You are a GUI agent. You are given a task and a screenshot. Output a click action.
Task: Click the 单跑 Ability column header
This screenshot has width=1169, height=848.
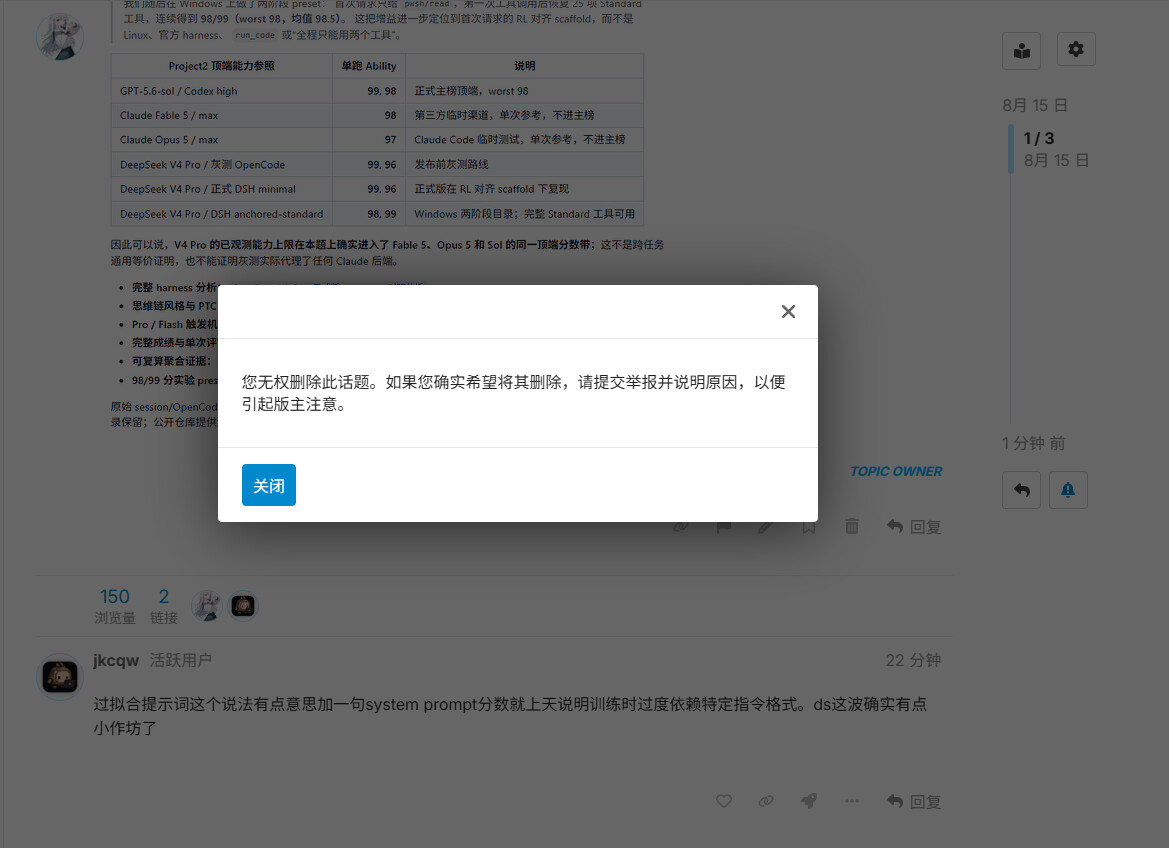tap(369, 66)
